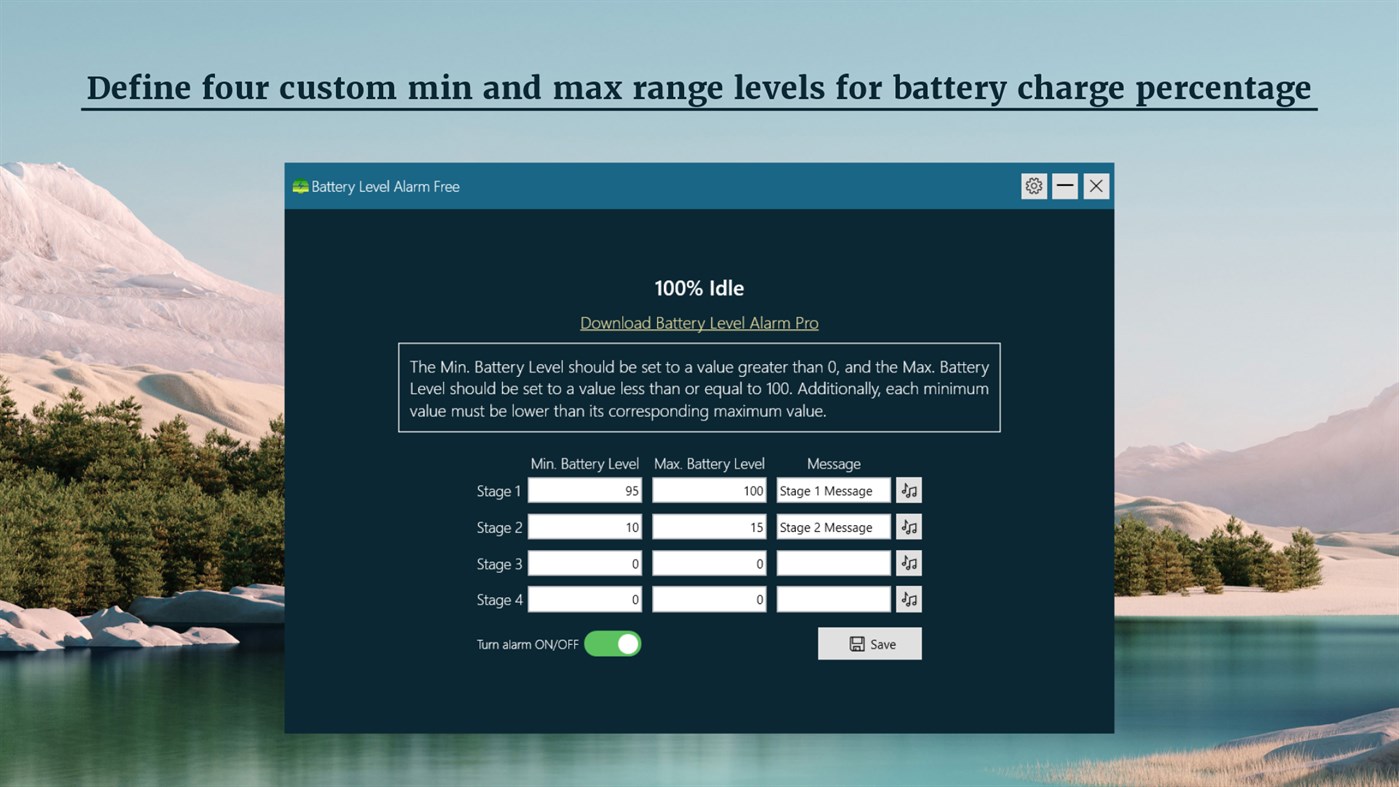Open the Download Battery Level Alarm Pro link

click(x=698, y=322)
